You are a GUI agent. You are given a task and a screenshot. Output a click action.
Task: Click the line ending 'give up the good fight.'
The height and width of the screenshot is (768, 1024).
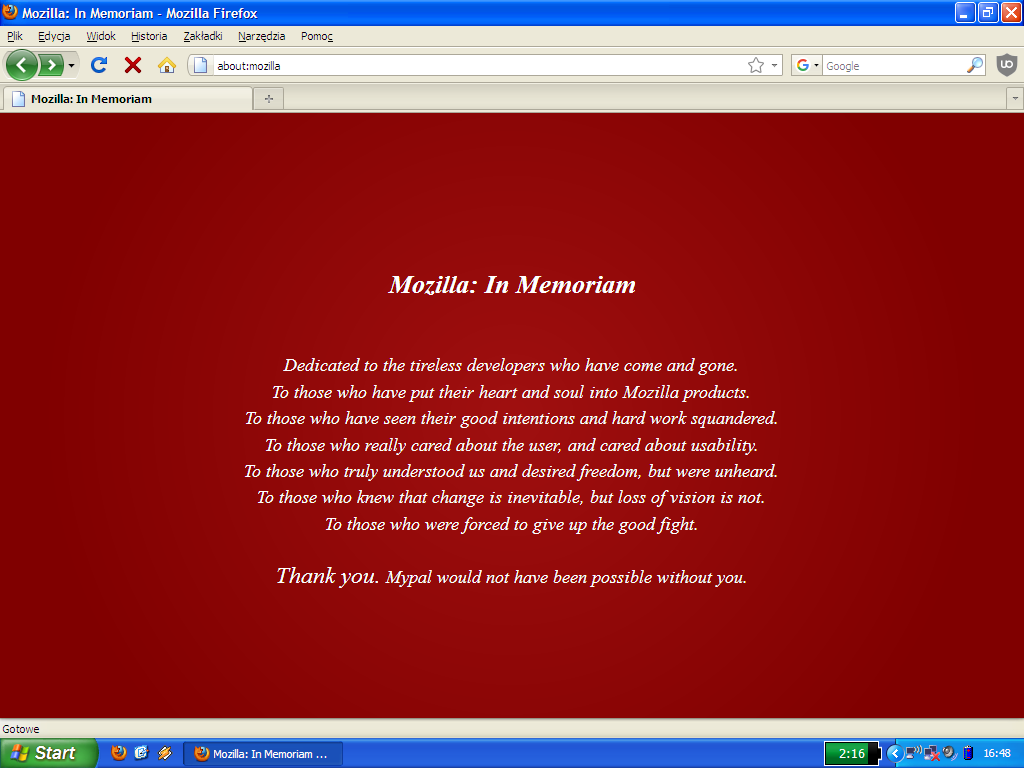(x=511, y=524)
